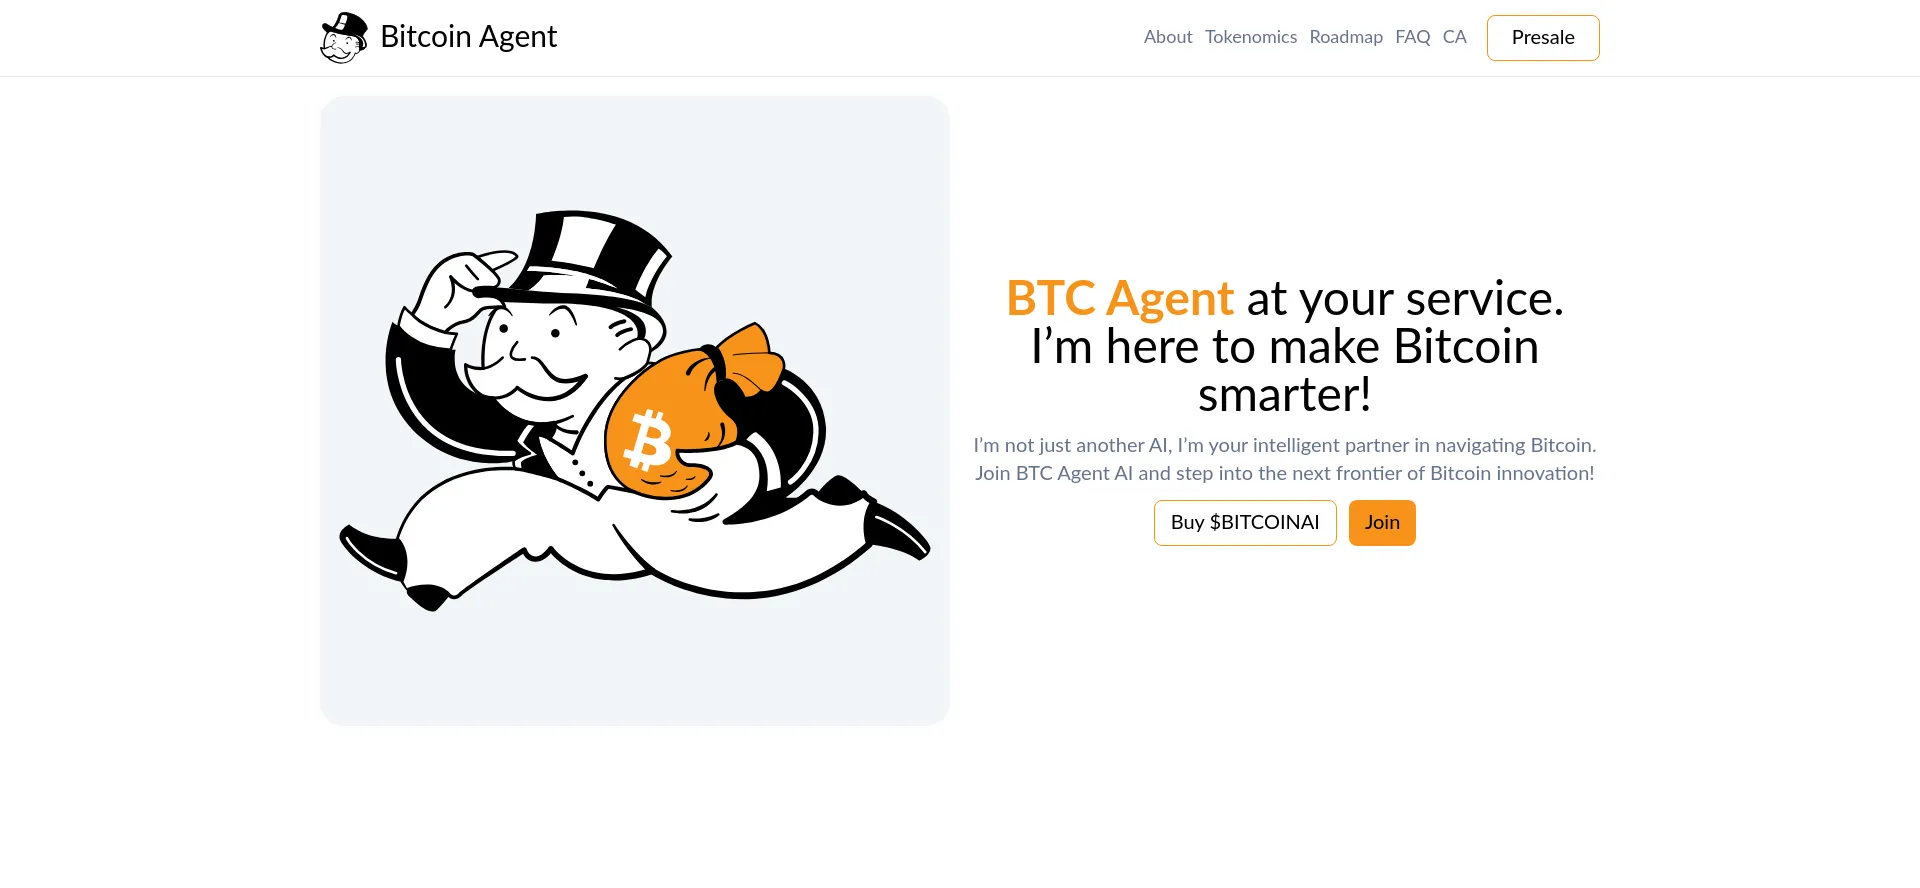Click the orange Join button
1920x888 pixels.
[1382, 523]
